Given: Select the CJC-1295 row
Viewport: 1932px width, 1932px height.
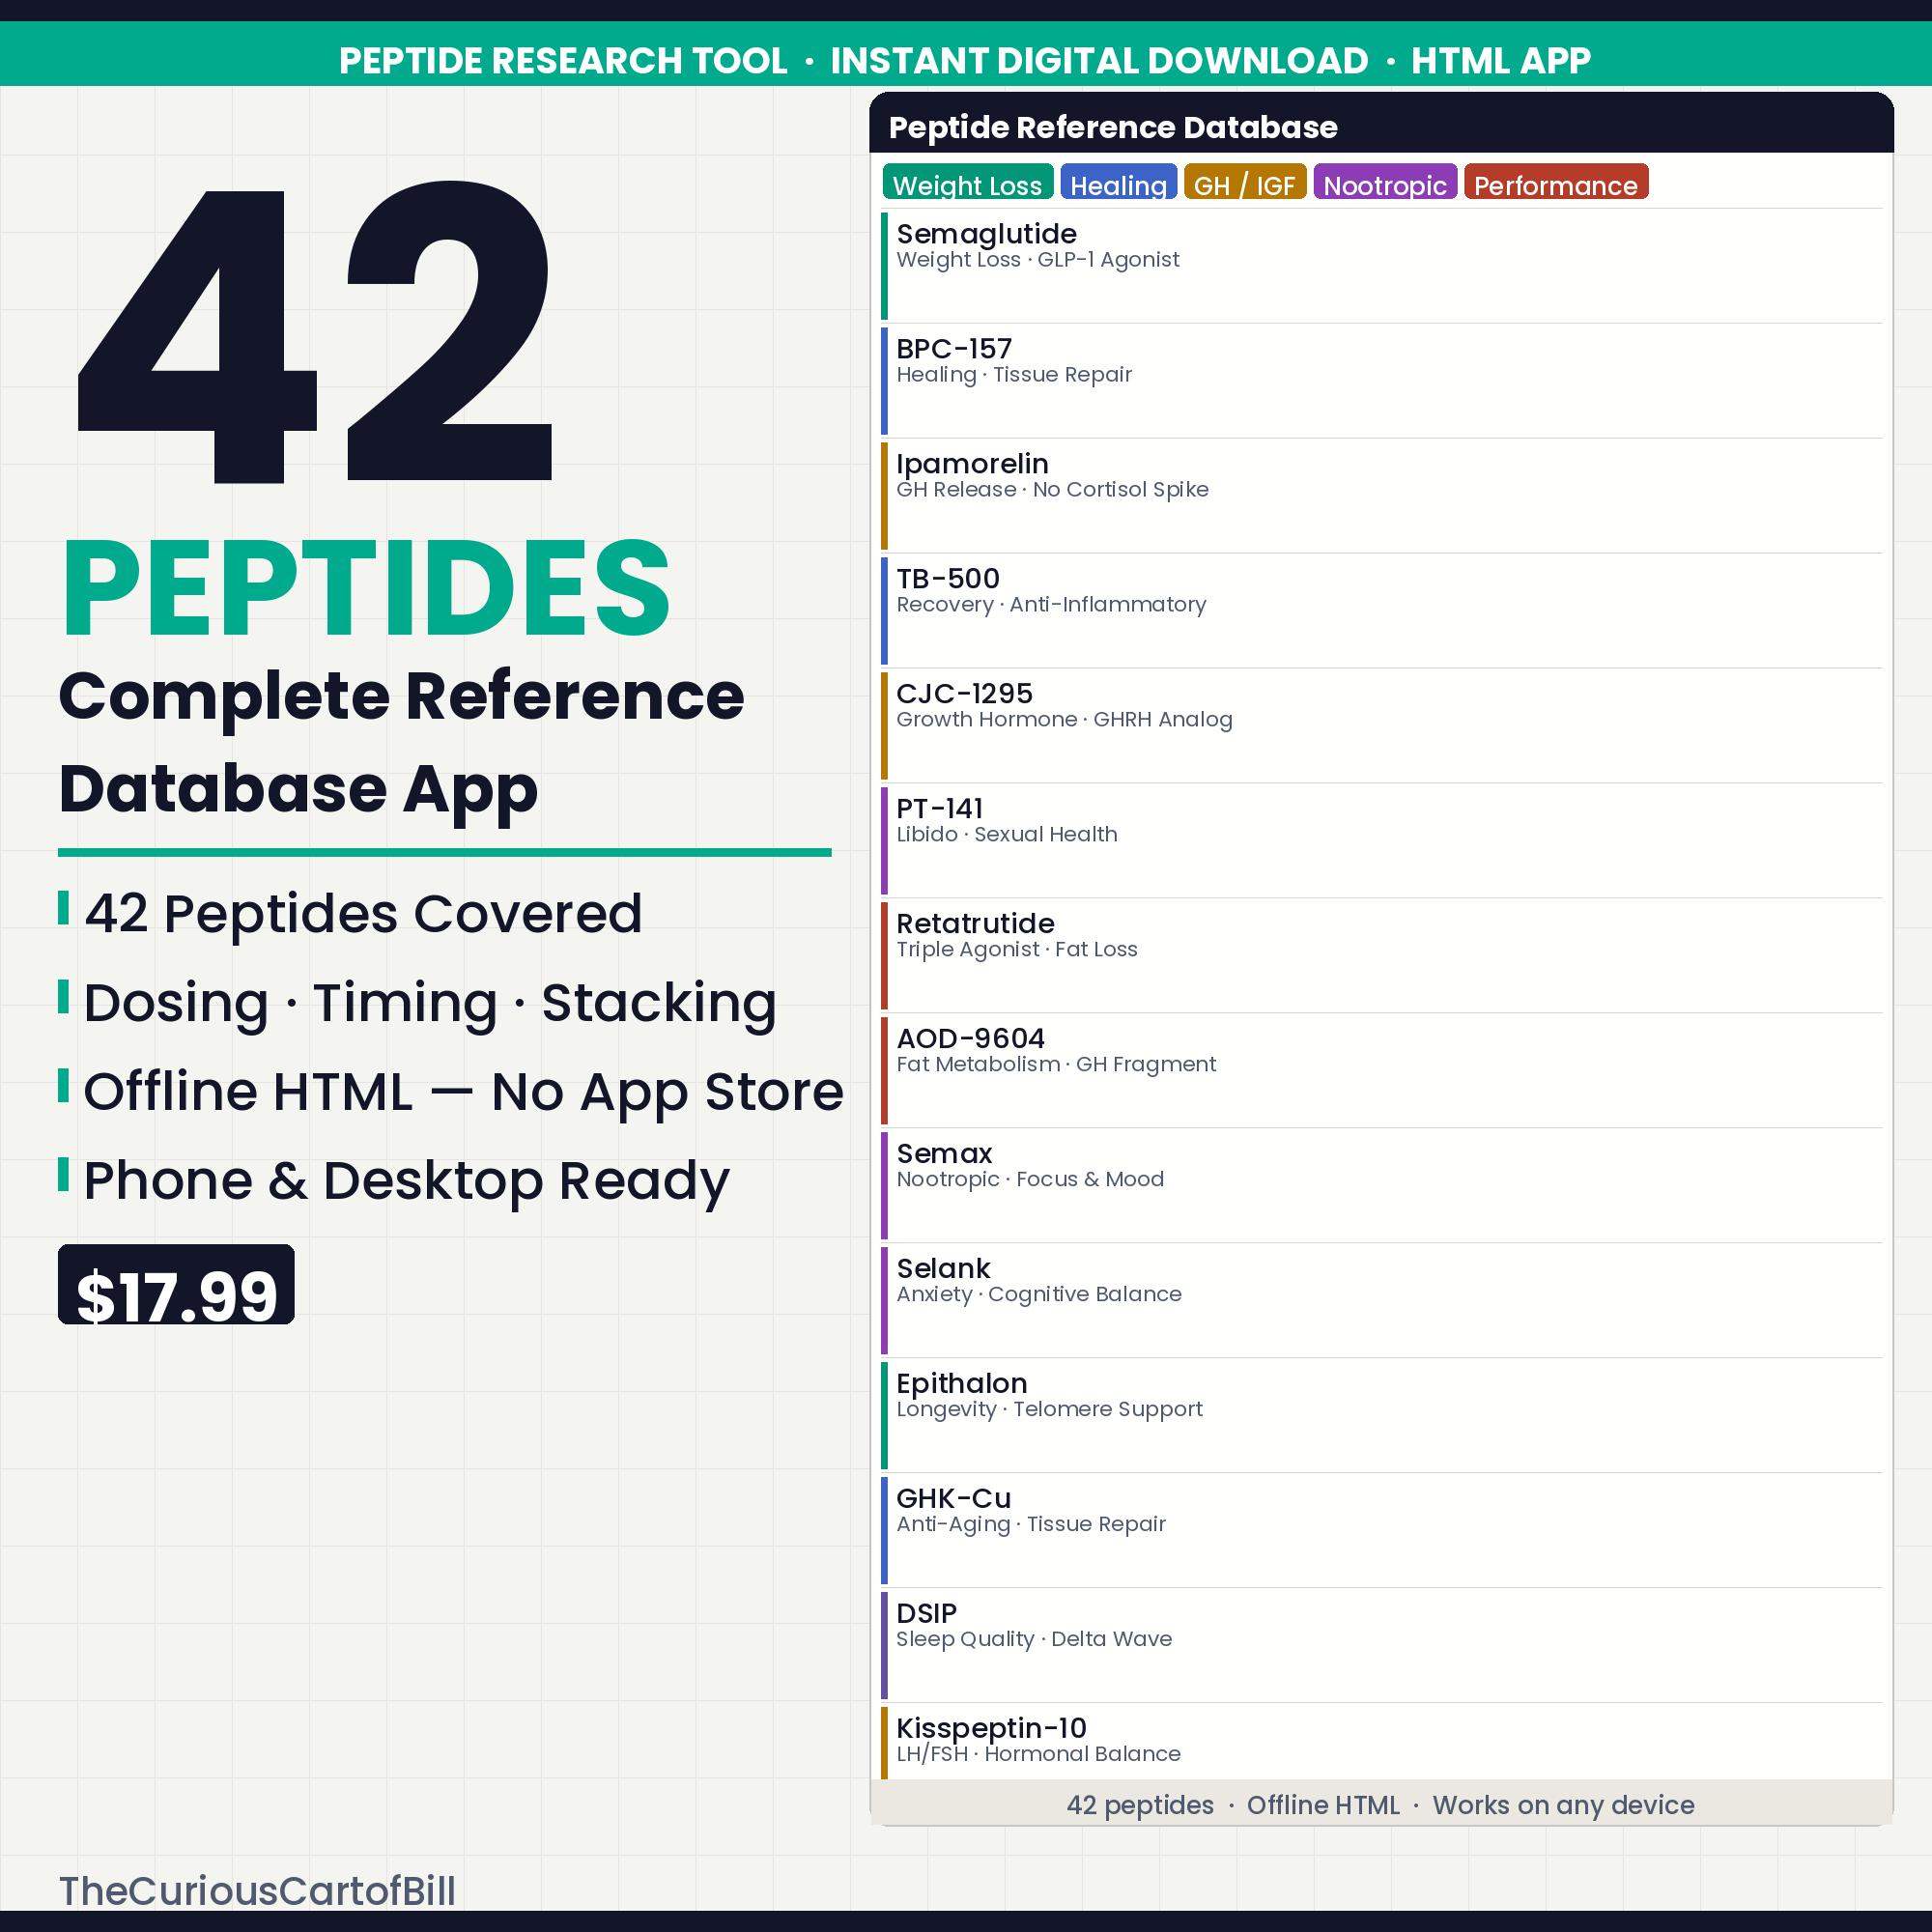Looking at the screenshot, I should tap(1381, 726).
